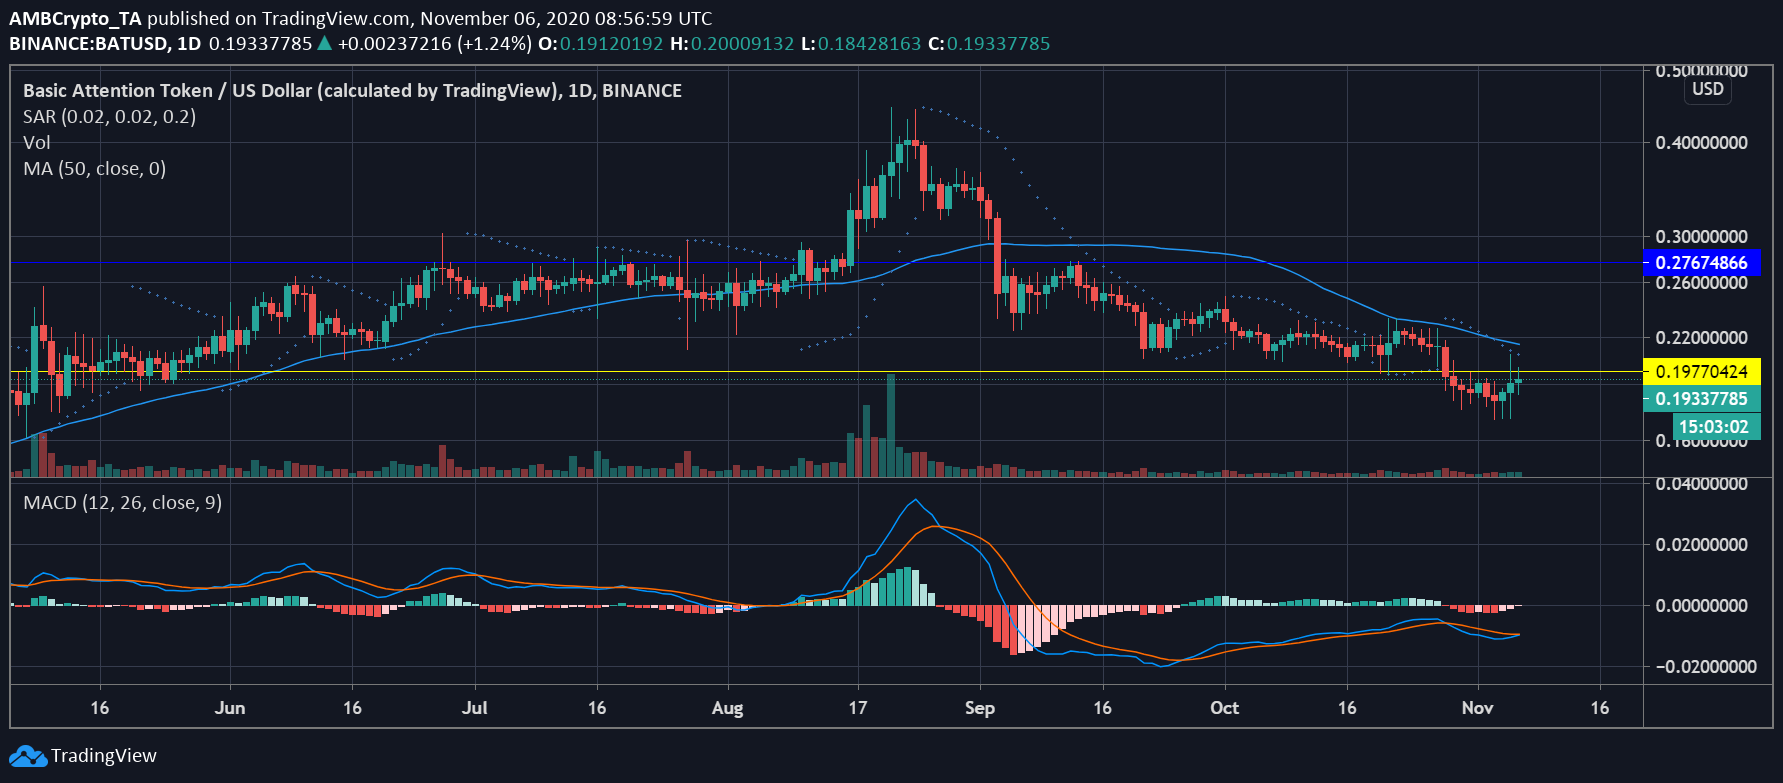1783x783 pixels.
Task: Click the 0.22000000 price axis label
Action: (1702, 338)
